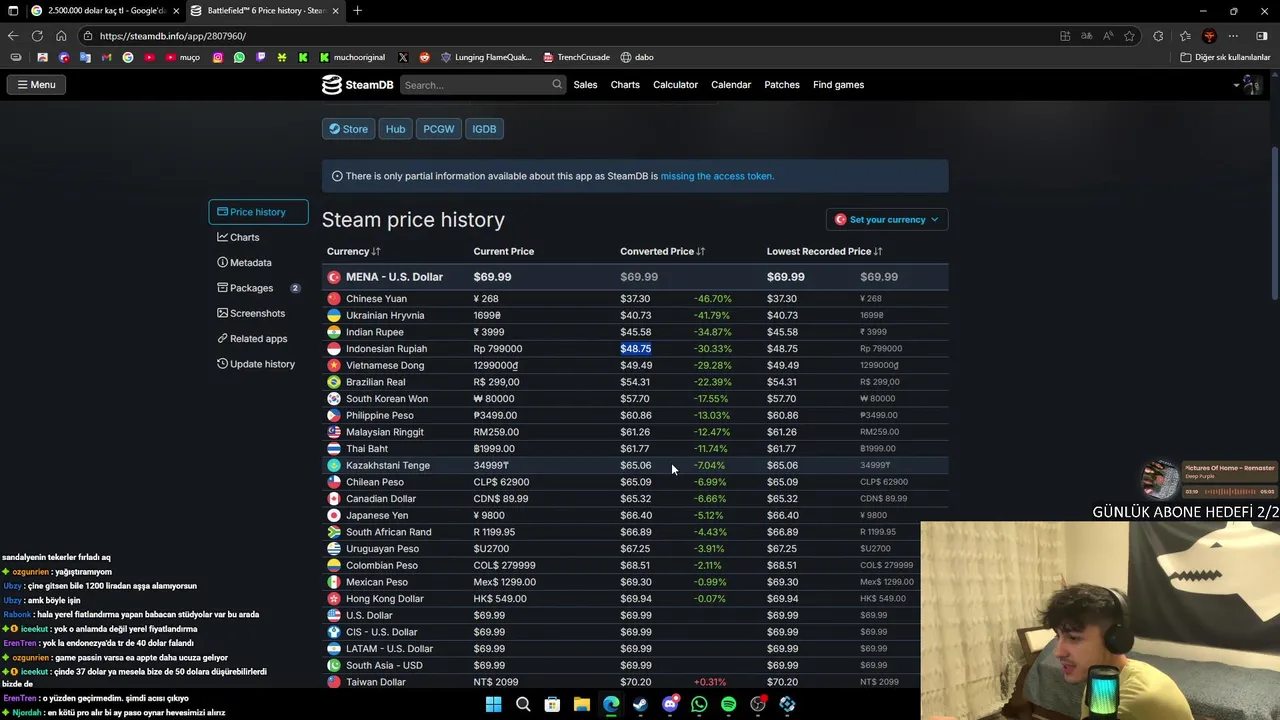Screen dimensions: 1280x720
Task: Click the browser address bar URL
Action: click(x=173, y=36)
